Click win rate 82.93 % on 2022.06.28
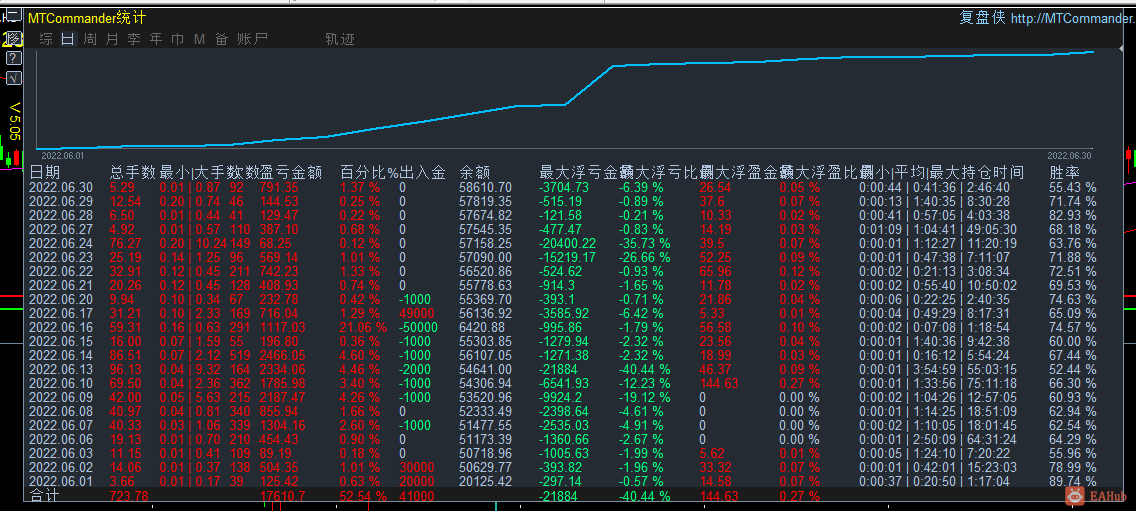 [x=1072, y=215]
